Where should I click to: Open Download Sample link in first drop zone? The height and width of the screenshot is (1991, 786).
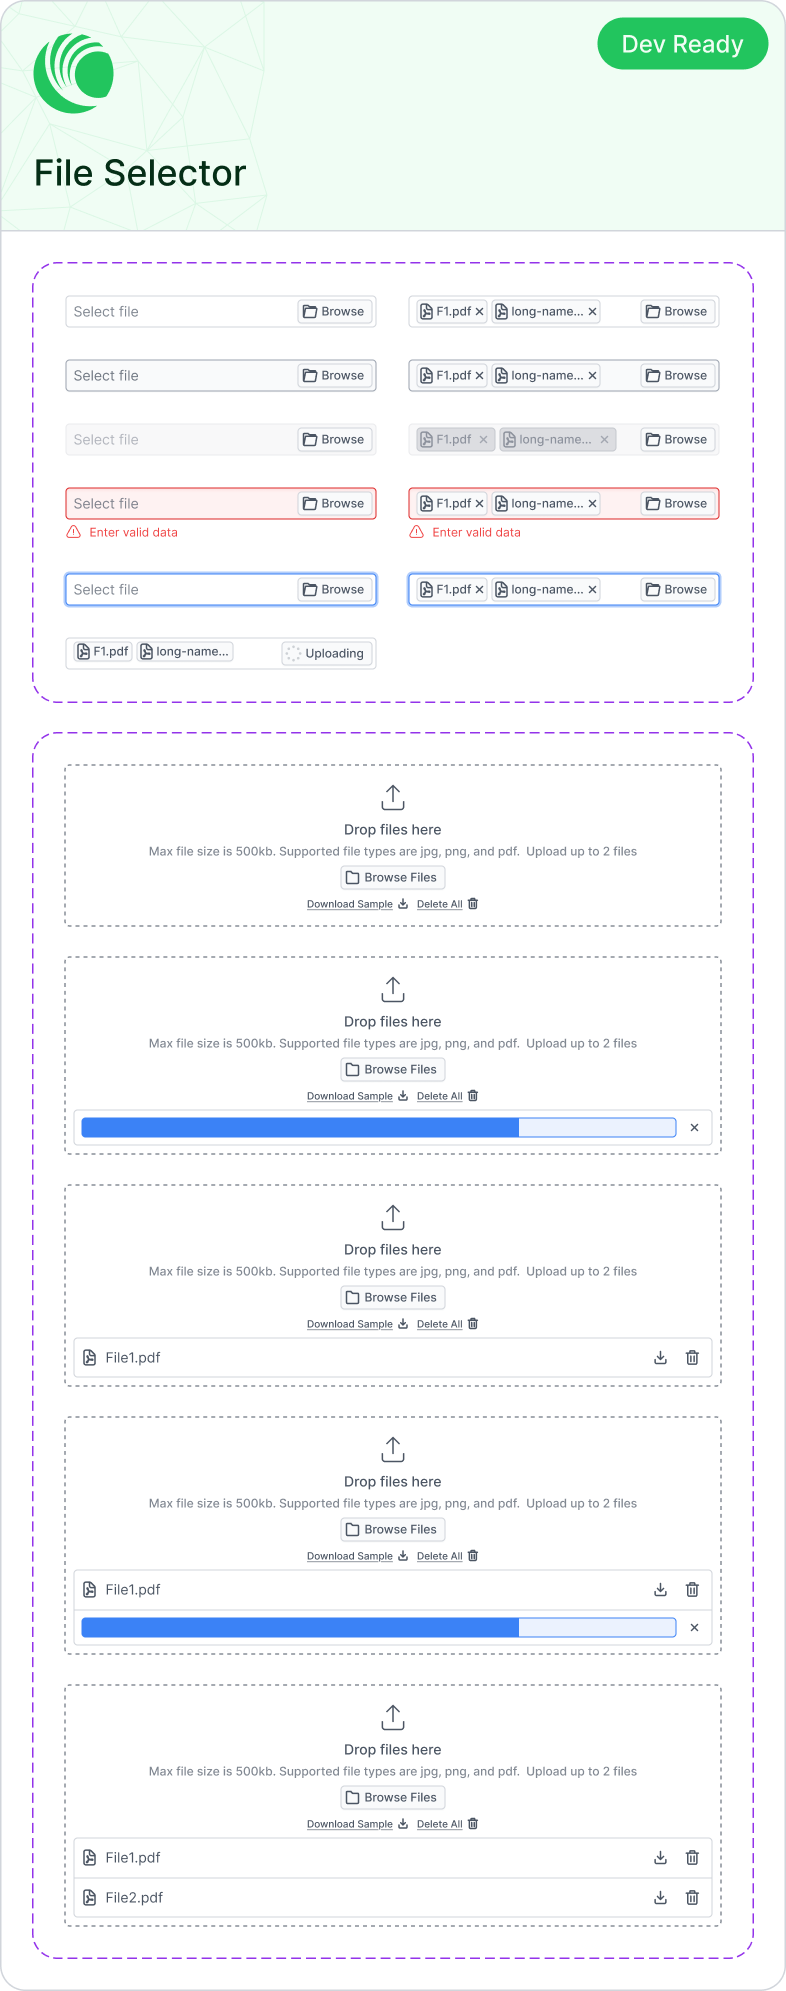tap(350, 904)
